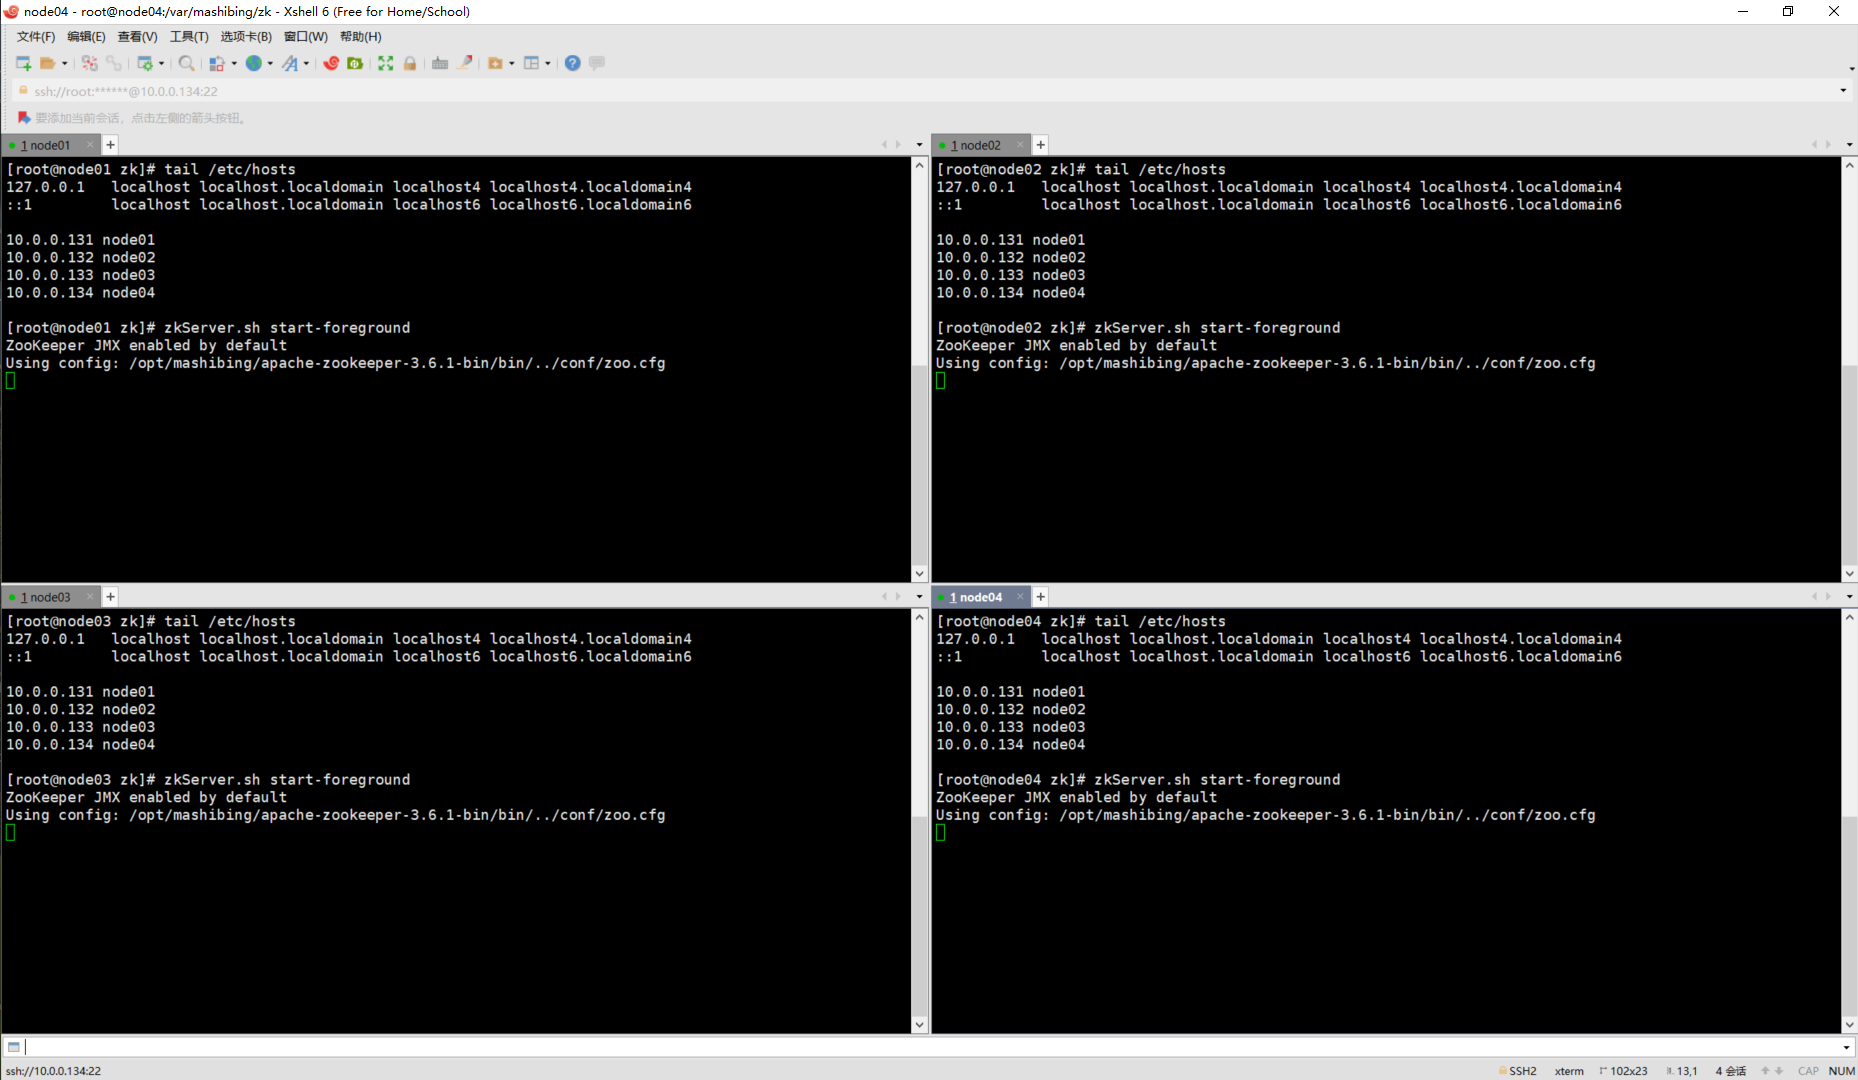Click scroll-up arrow in node04 pane
This screenshot has height=1080, width=1858.
click(x=1849, y=617)
